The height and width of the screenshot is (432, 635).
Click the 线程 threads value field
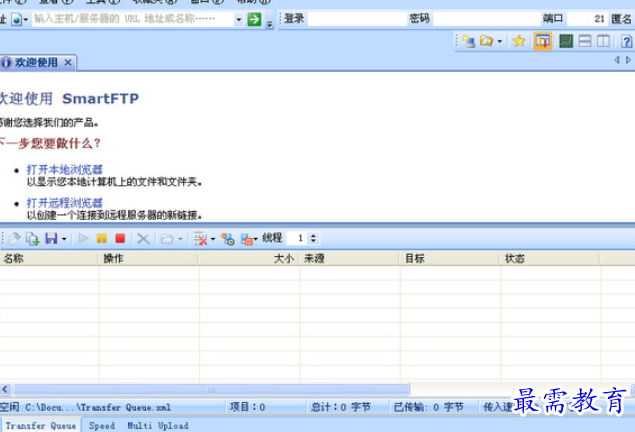[298, 238]
